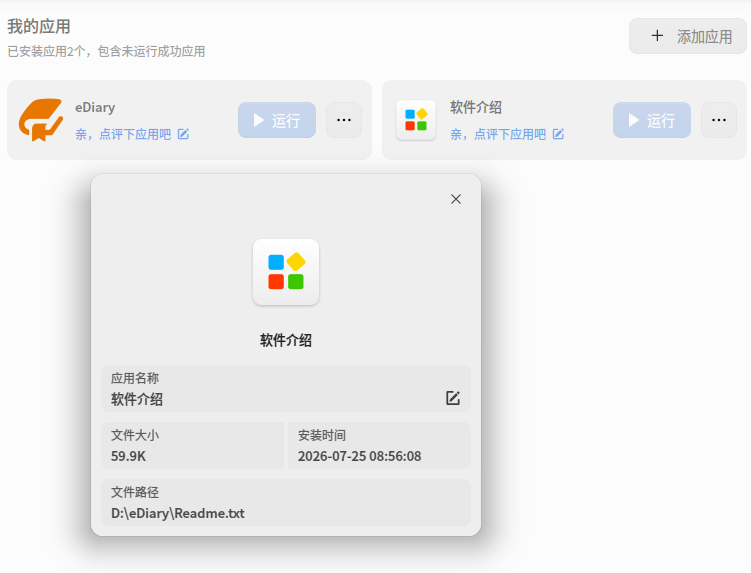Click the eDiary app name text
Image resolution: width=751 pixels, height=573 pixels.
point(95,107)
